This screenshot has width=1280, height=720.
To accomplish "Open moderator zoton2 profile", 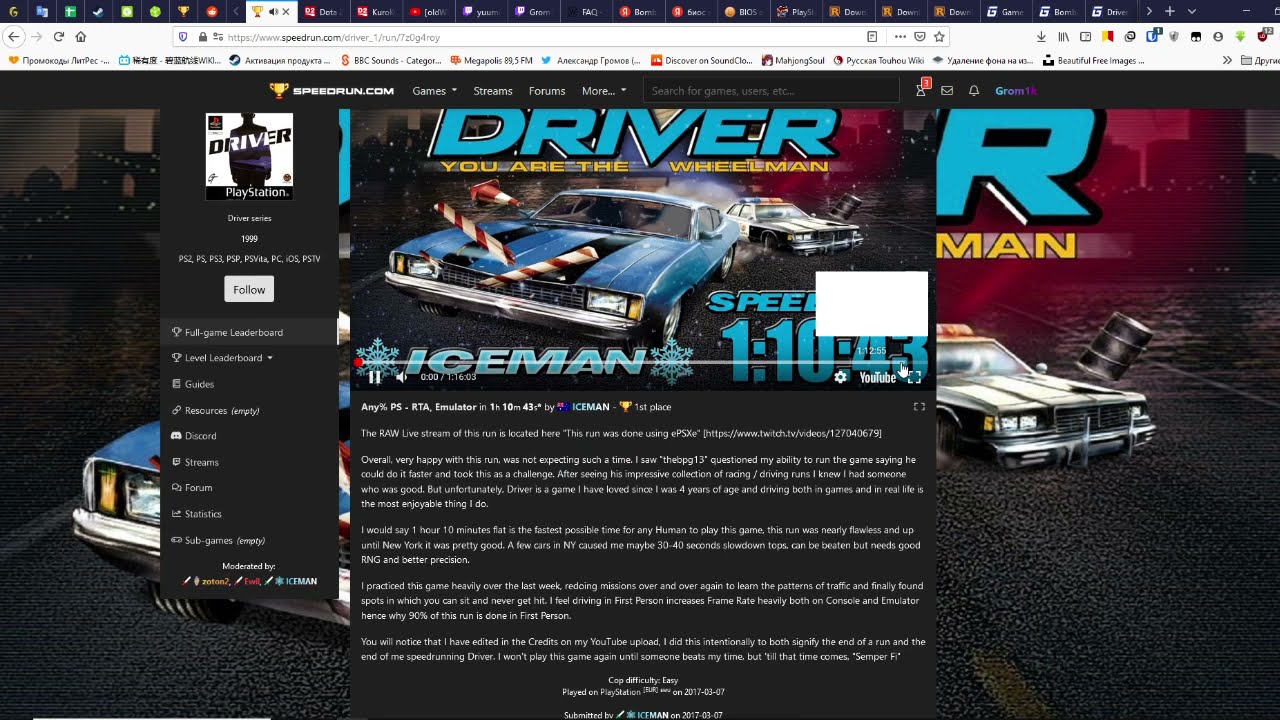I will tap(215, 581).
